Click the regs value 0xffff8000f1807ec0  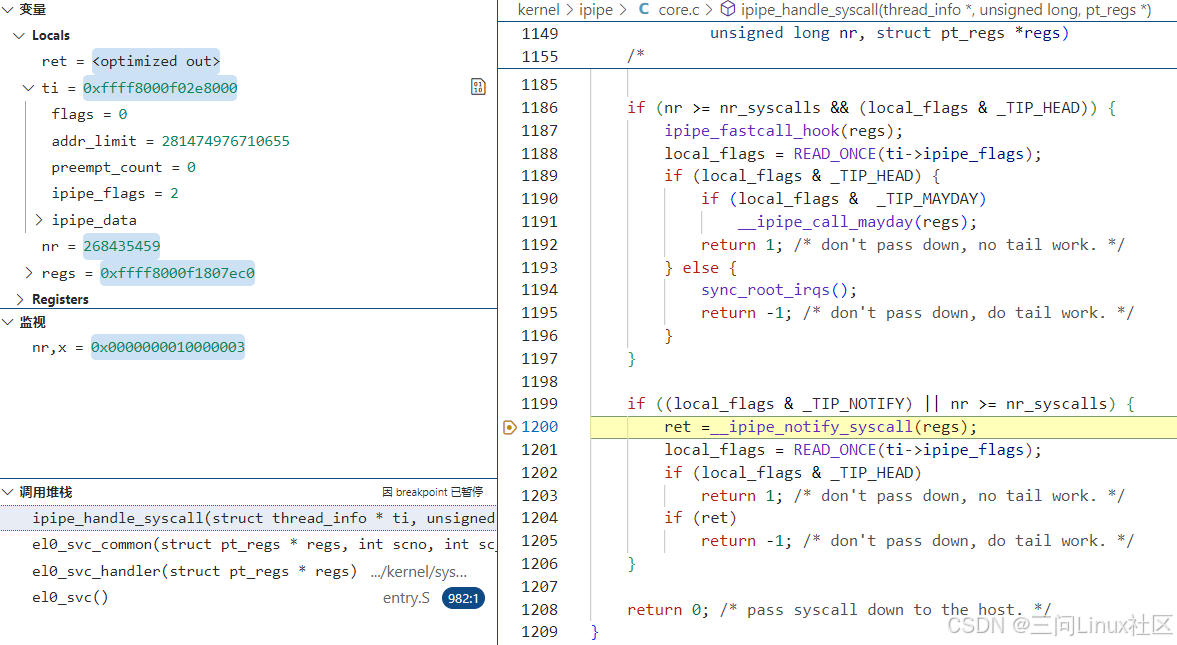pos(177,273)
